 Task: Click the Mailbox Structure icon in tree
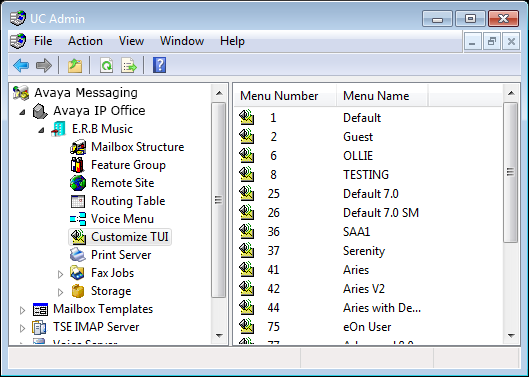tap(78, 147)
